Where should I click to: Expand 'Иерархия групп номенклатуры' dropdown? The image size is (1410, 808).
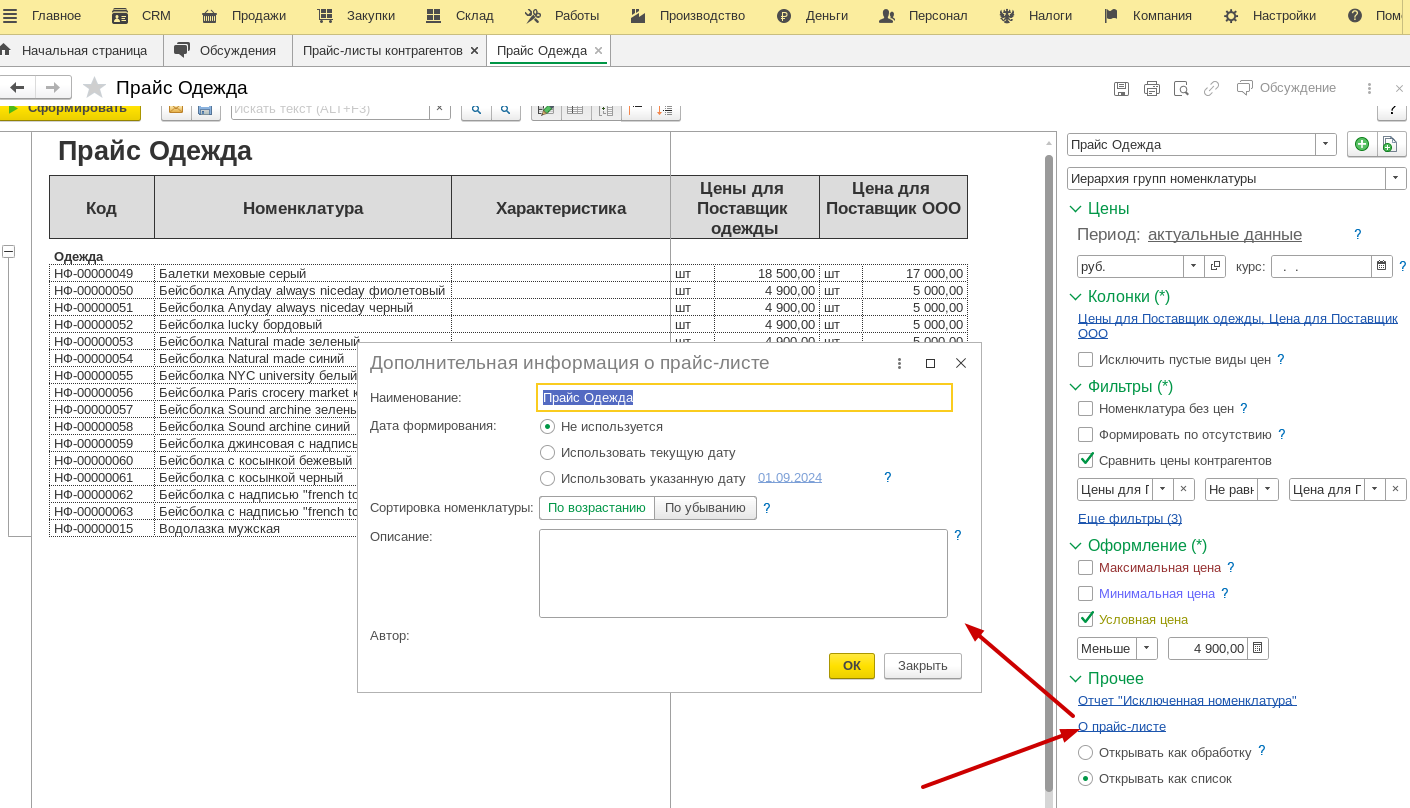pos(1395,178)
